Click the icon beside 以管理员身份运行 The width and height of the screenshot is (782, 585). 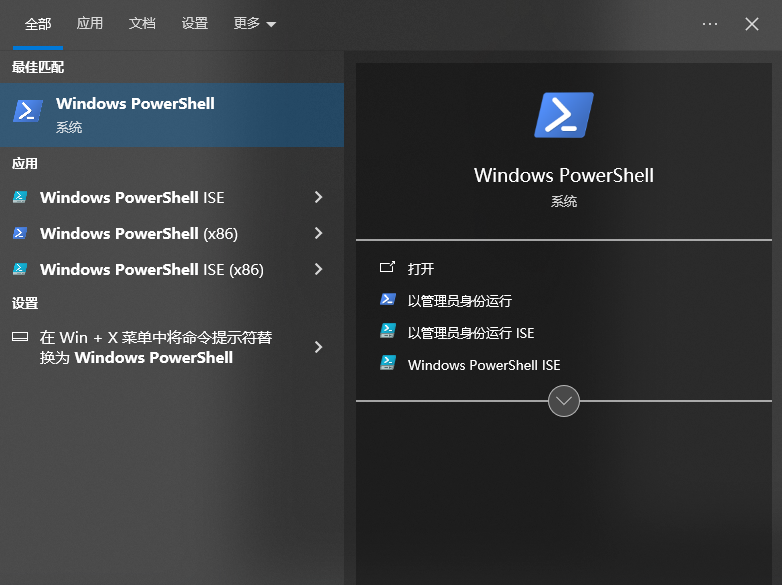pos(388,299)
